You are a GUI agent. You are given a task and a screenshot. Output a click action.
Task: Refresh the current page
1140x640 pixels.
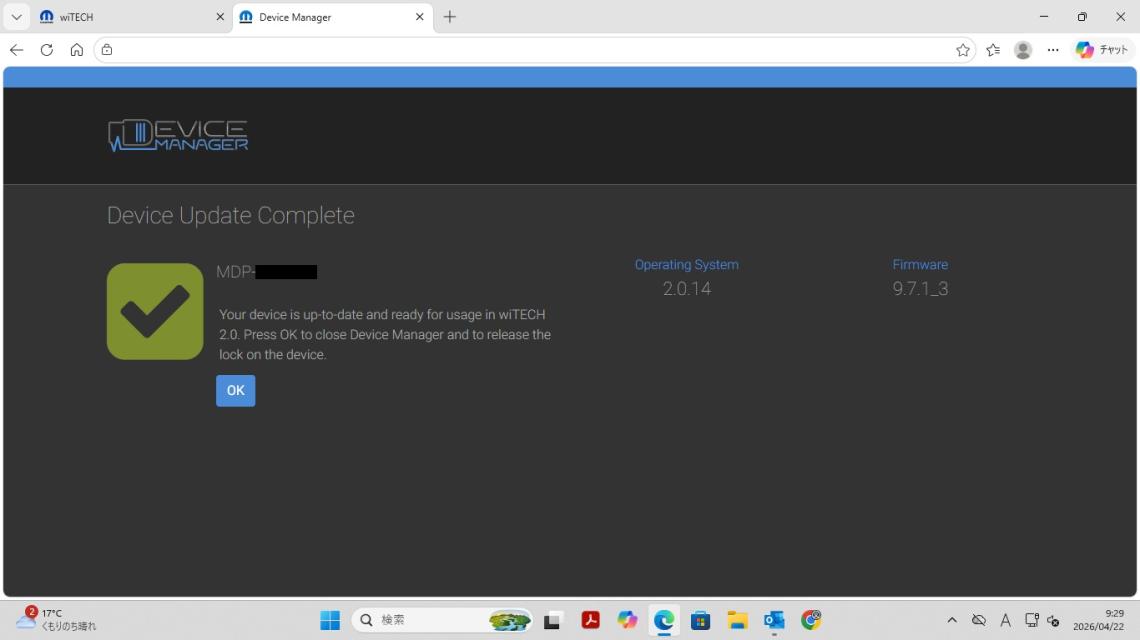click(x=46, y=50)
